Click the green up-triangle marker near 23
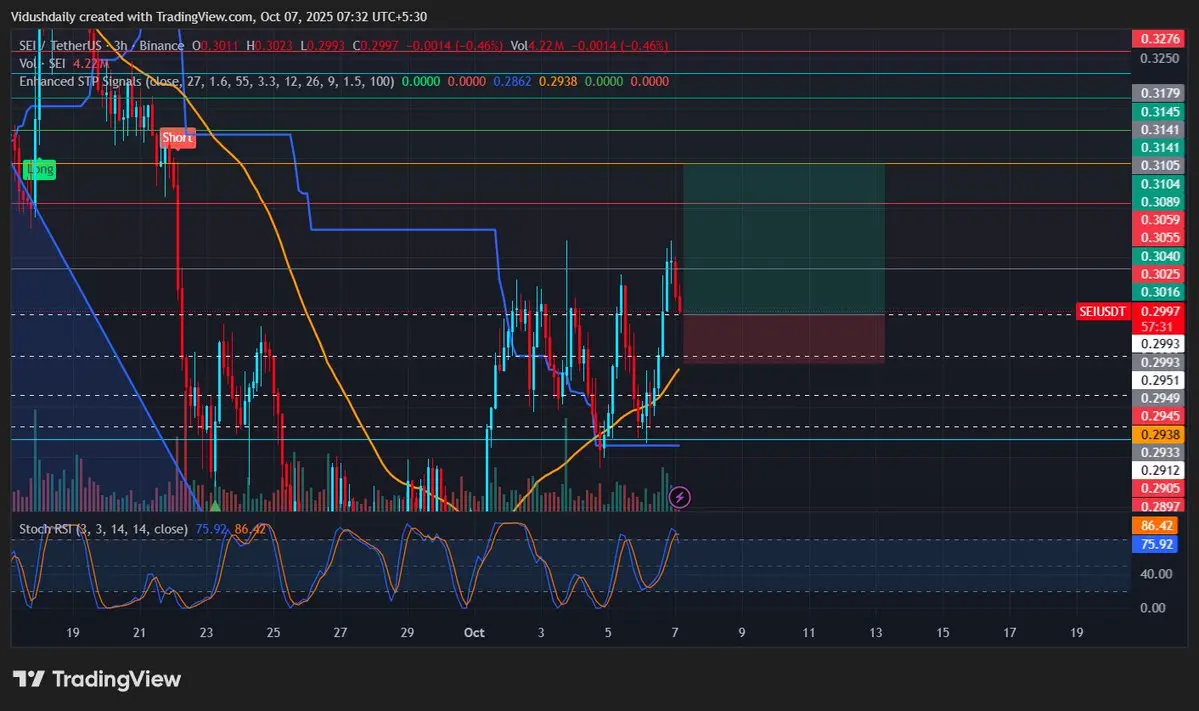1199x711 pixels. pos(215,505)
